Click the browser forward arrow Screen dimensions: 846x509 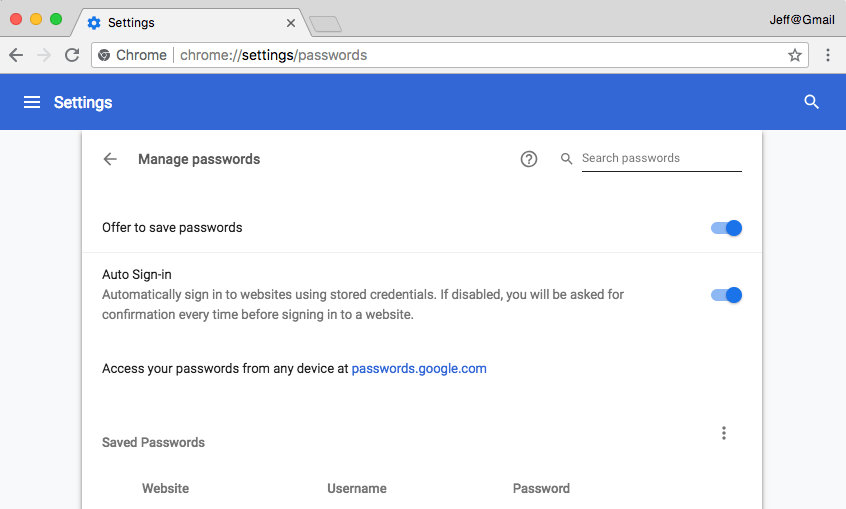[x=44, y=55]
